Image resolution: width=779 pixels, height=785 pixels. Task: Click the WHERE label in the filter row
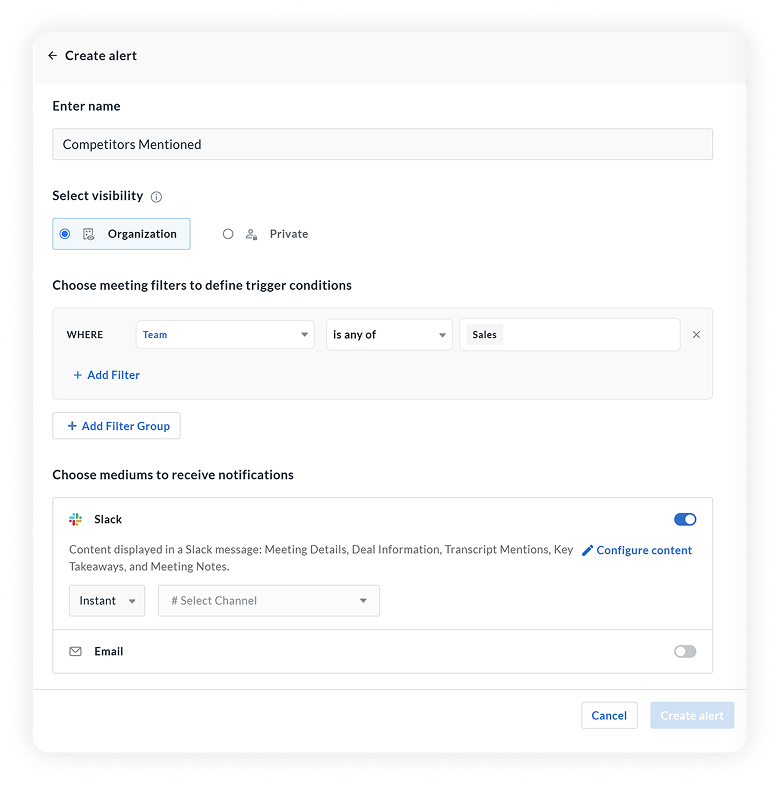point(85,334)
